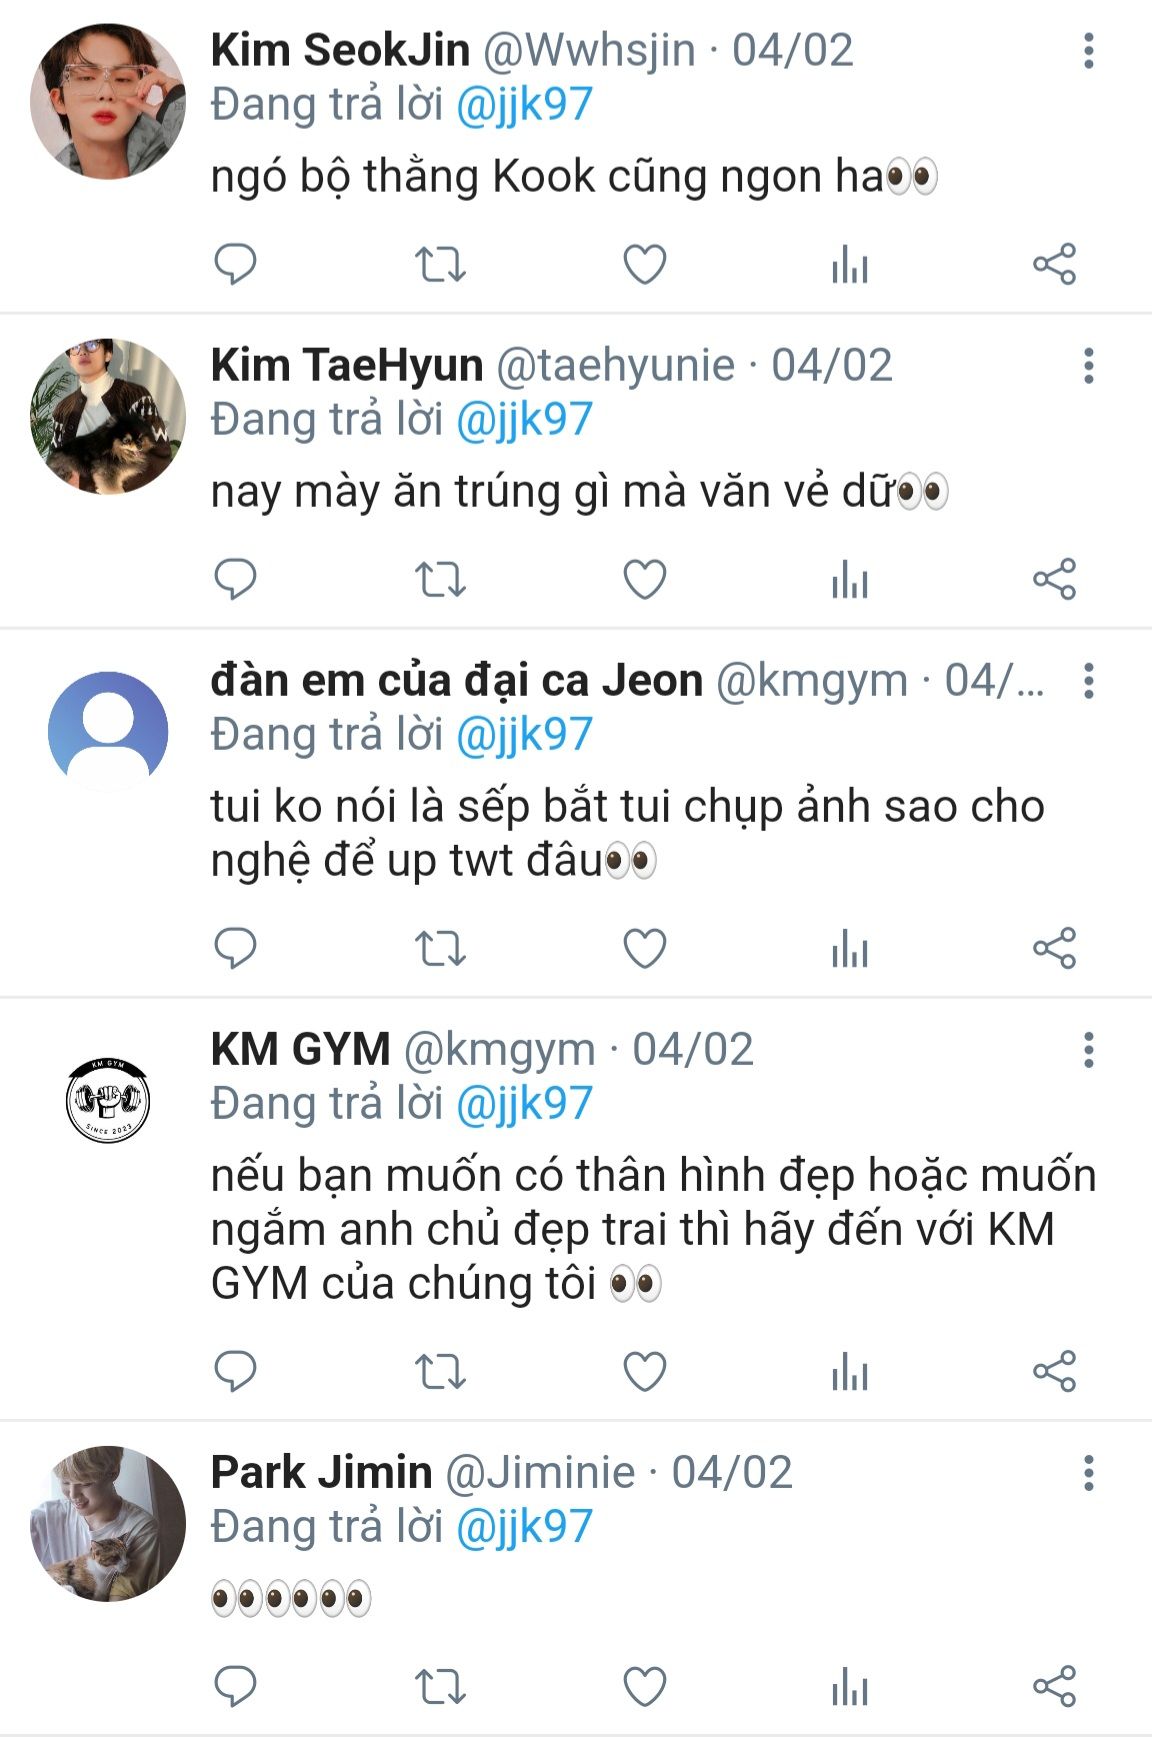Viewport: 1152px width, 1737px height.
Task: Open 'đàn em của đại ca Jeon' profile name
Action: (457, 680)
